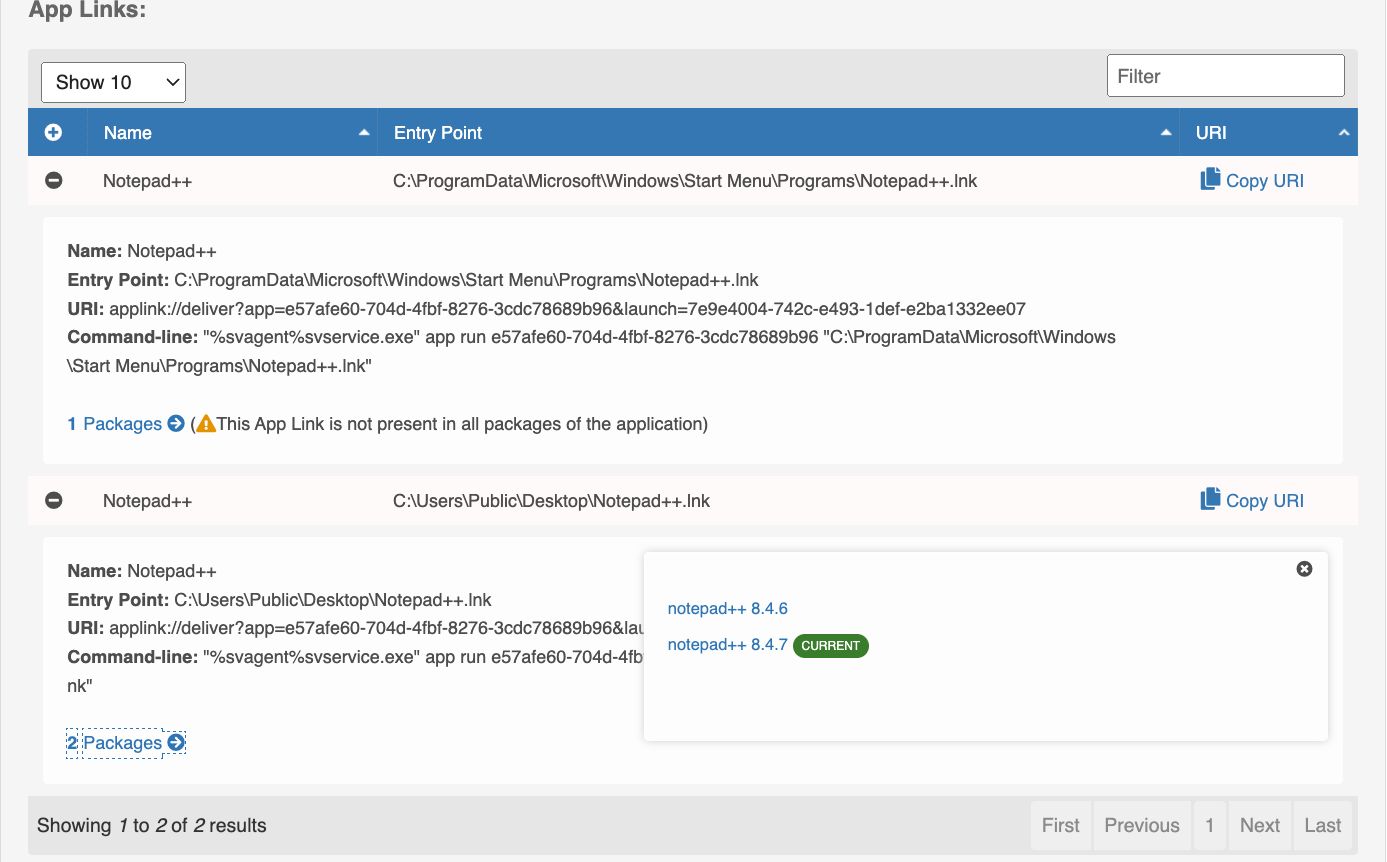
Task: Copy URI for the Public Desktop Notepad++ link
Action: pos(1252,500)
